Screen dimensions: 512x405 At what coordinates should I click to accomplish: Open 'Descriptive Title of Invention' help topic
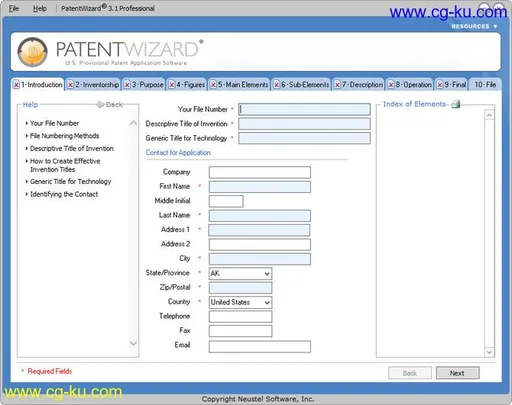point(72,149)
